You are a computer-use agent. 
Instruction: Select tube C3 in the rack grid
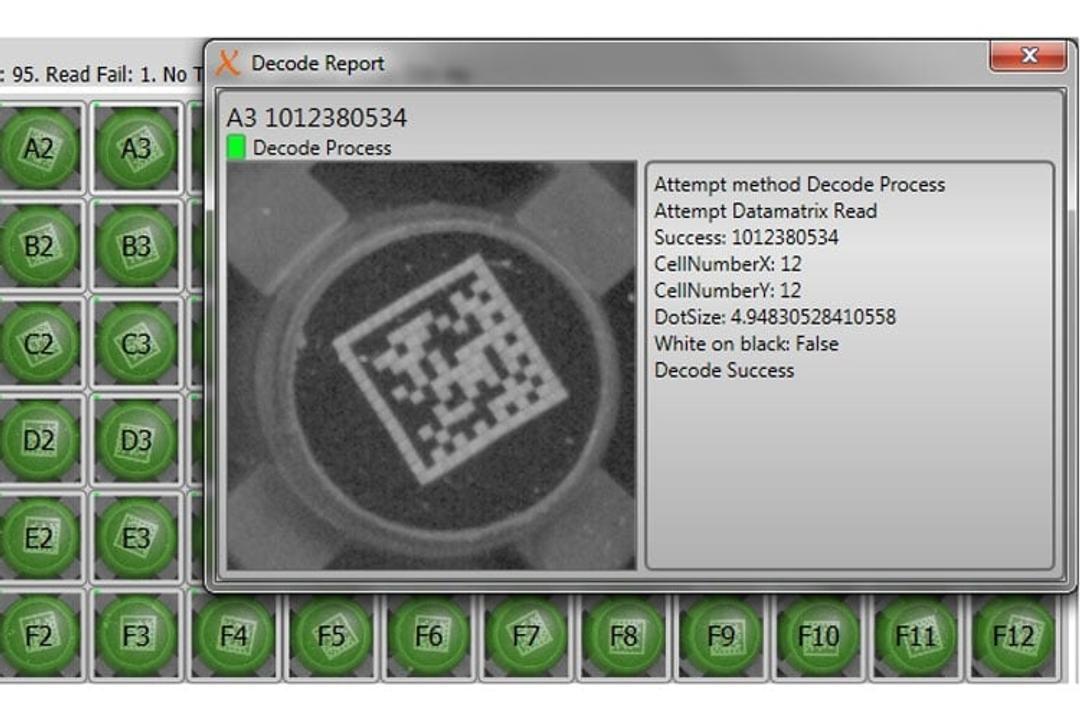(136, 343)
